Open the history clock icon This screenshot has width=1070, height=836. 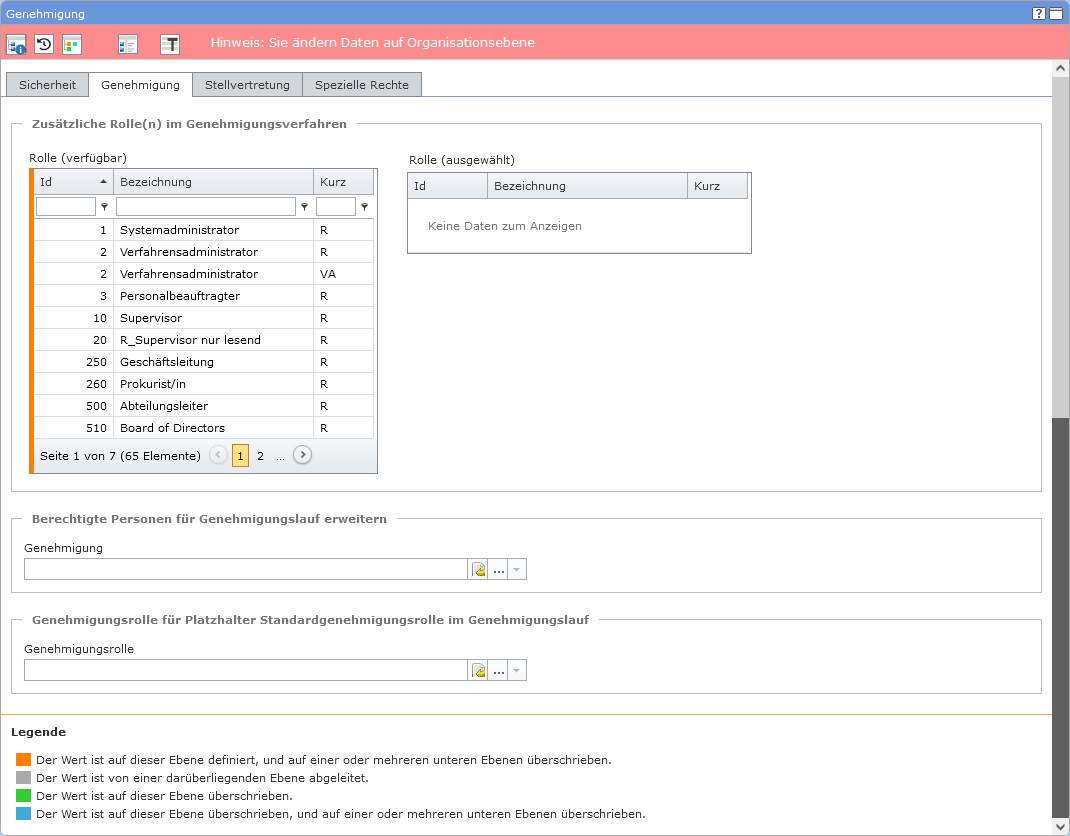click(44, 44)
